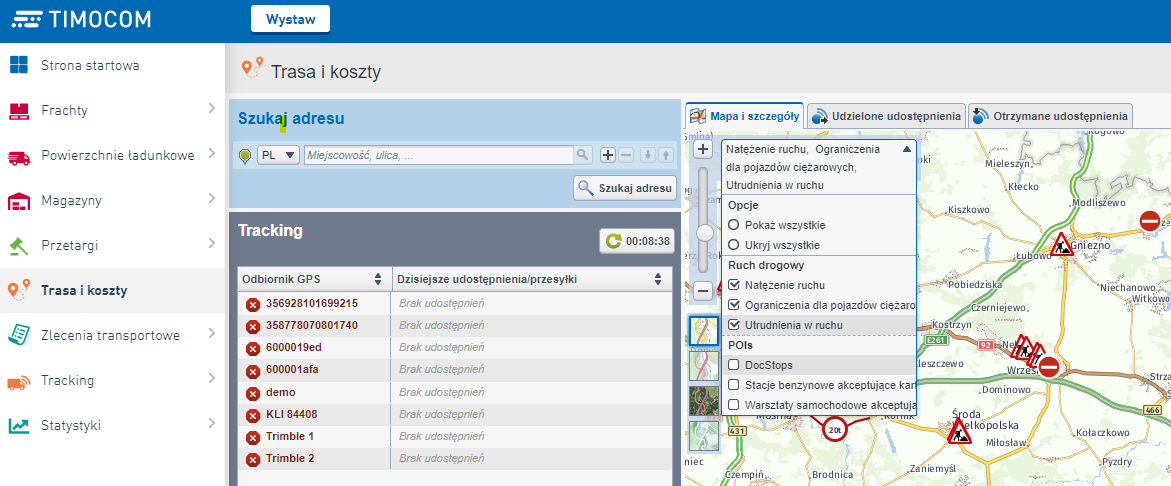Click the magnifier icon in address field

tap(583, 155)
